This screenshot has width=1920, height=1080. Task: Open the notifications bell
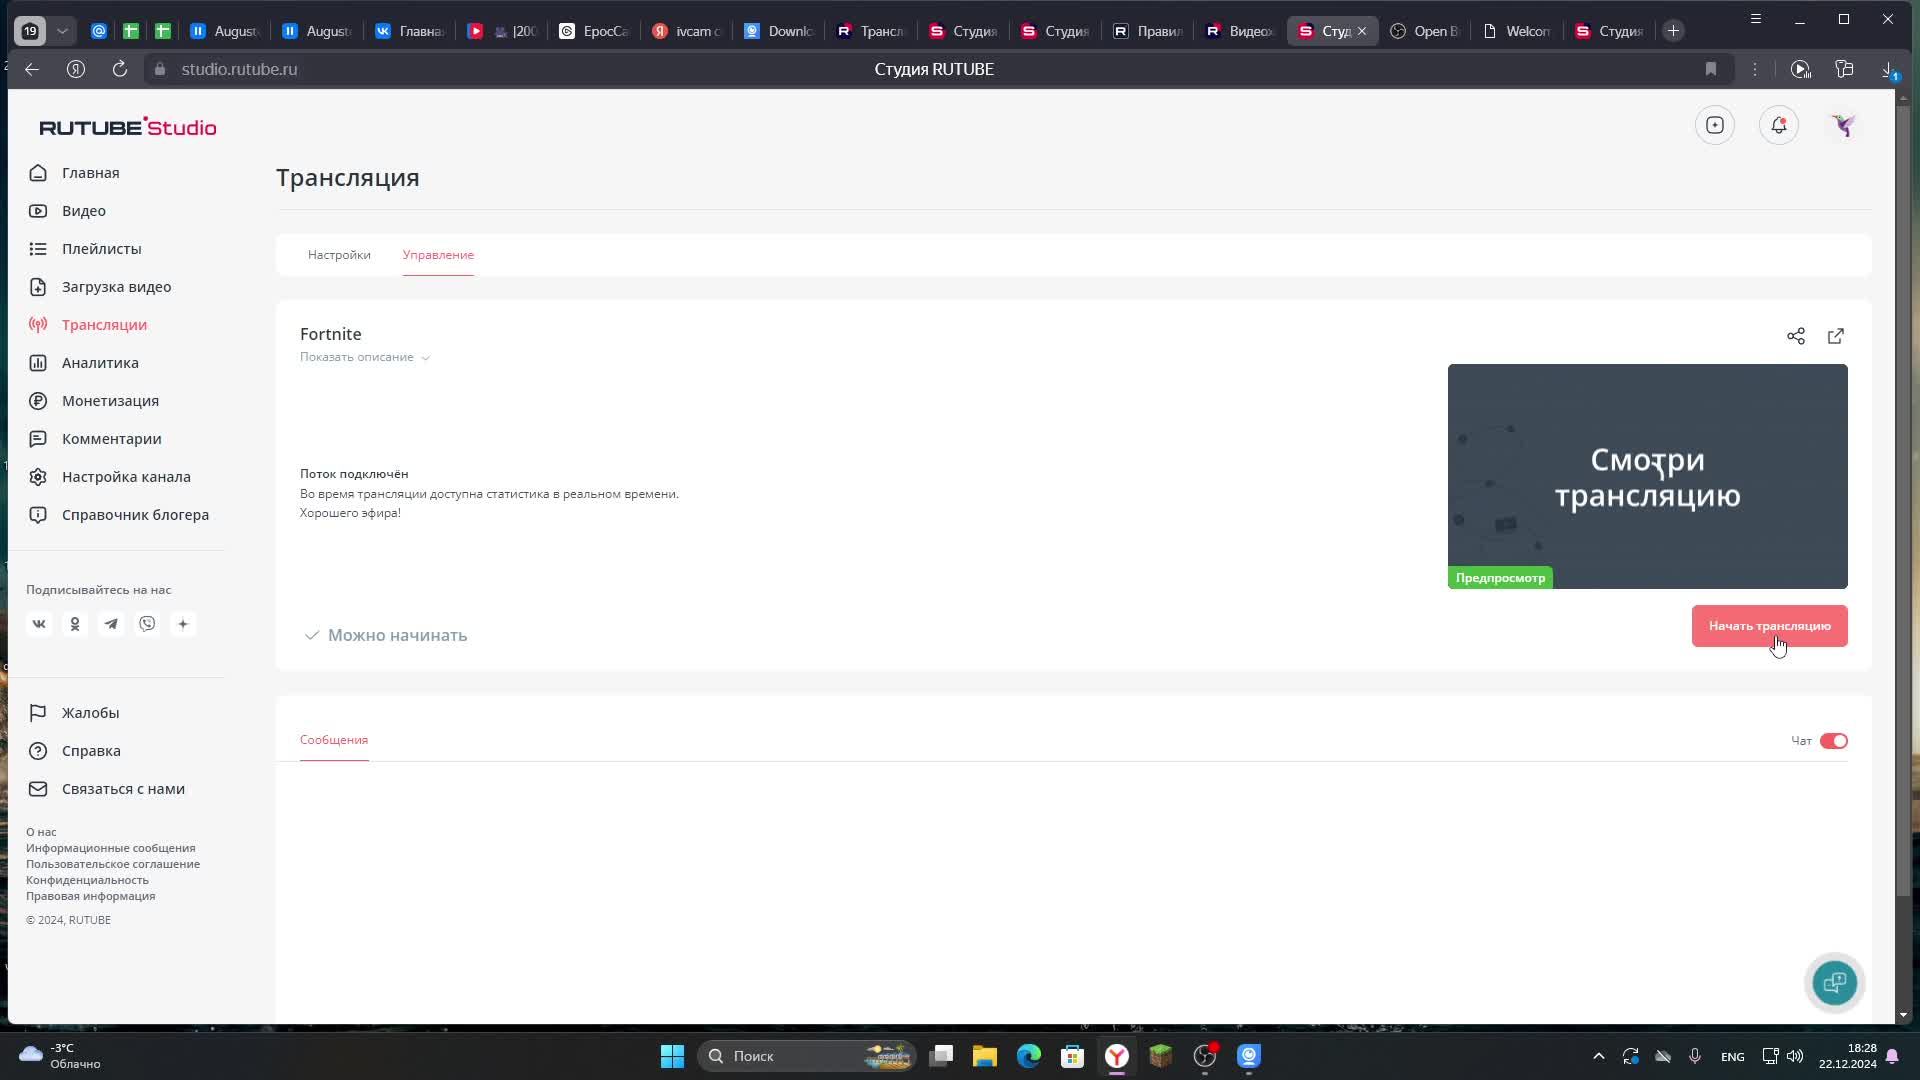click(1778, 125)
